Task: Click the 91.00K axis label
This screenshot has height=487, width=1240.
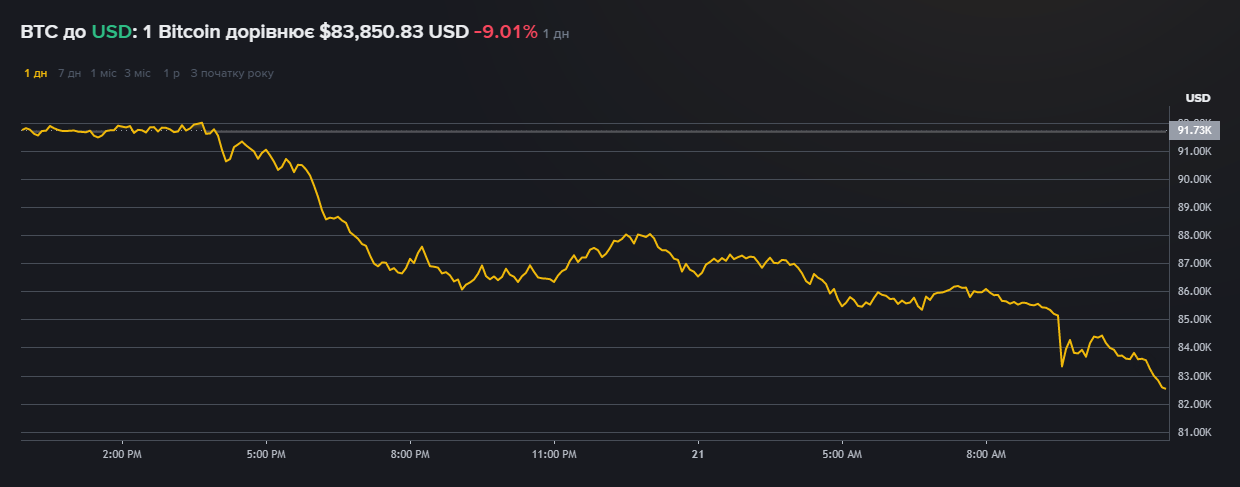Action: [x=1195, y=151]
